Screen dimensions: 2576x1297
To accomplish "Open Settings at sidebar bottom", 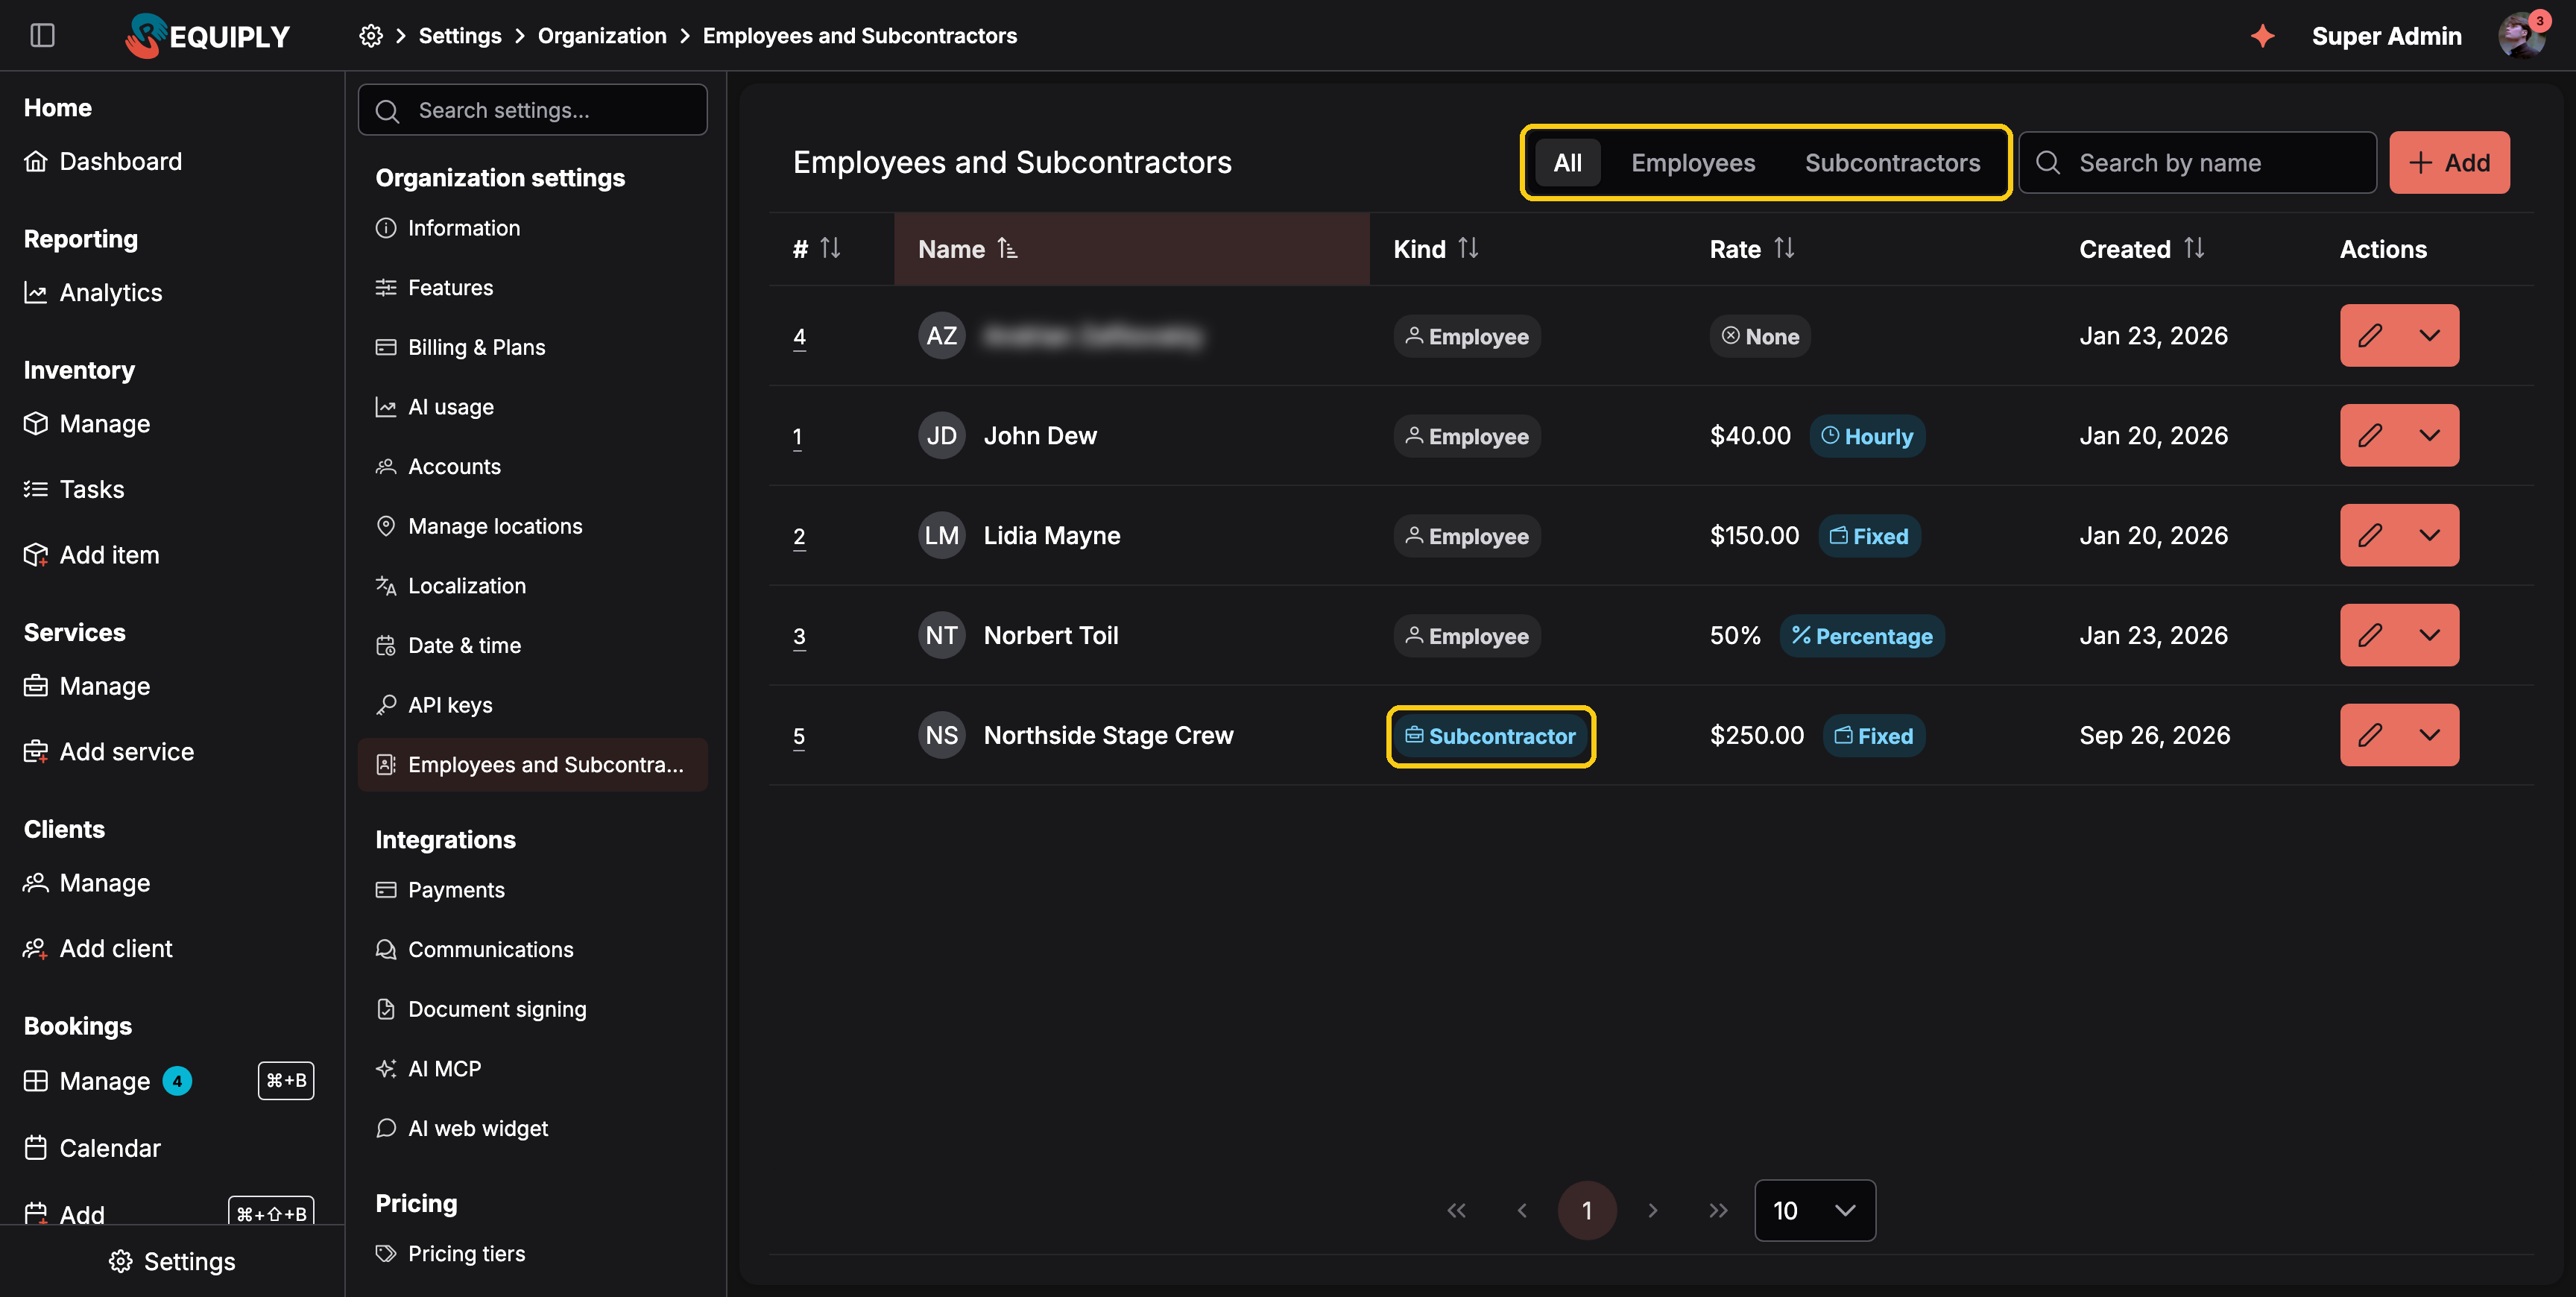I will 172,1261.
